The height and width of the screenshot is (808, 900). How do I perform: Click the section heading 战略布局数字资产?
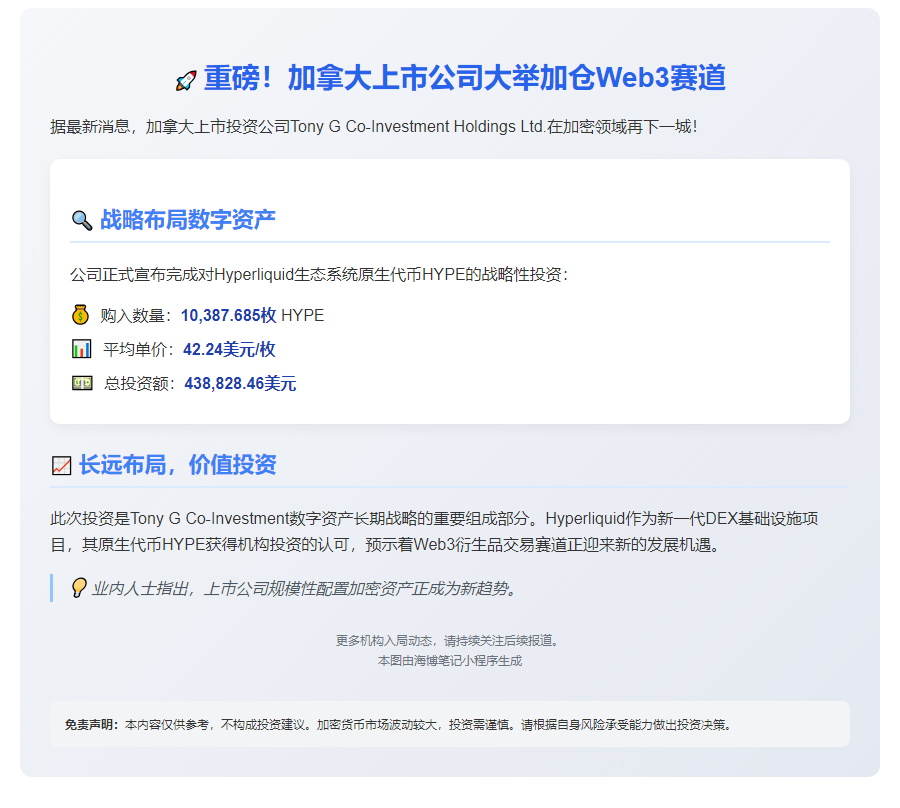coord(188,220)
